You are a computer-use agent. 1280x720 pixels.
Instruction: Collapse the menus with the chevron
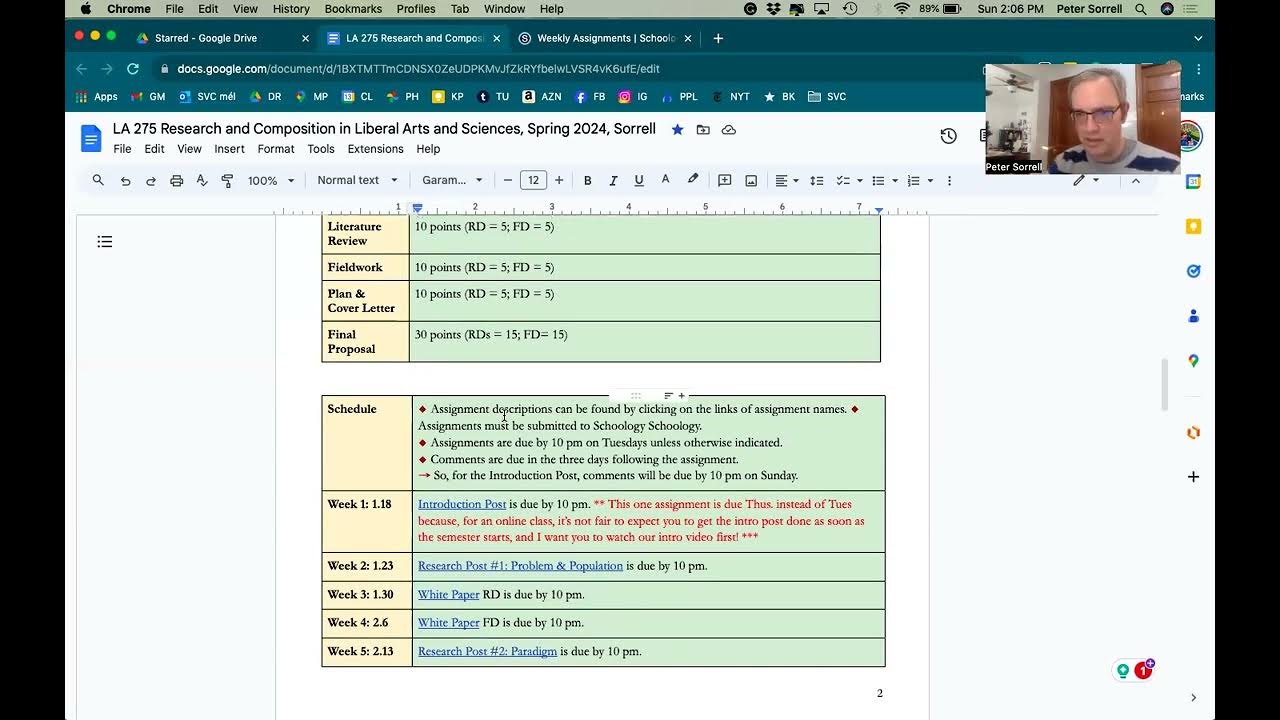coord(1136,181)
